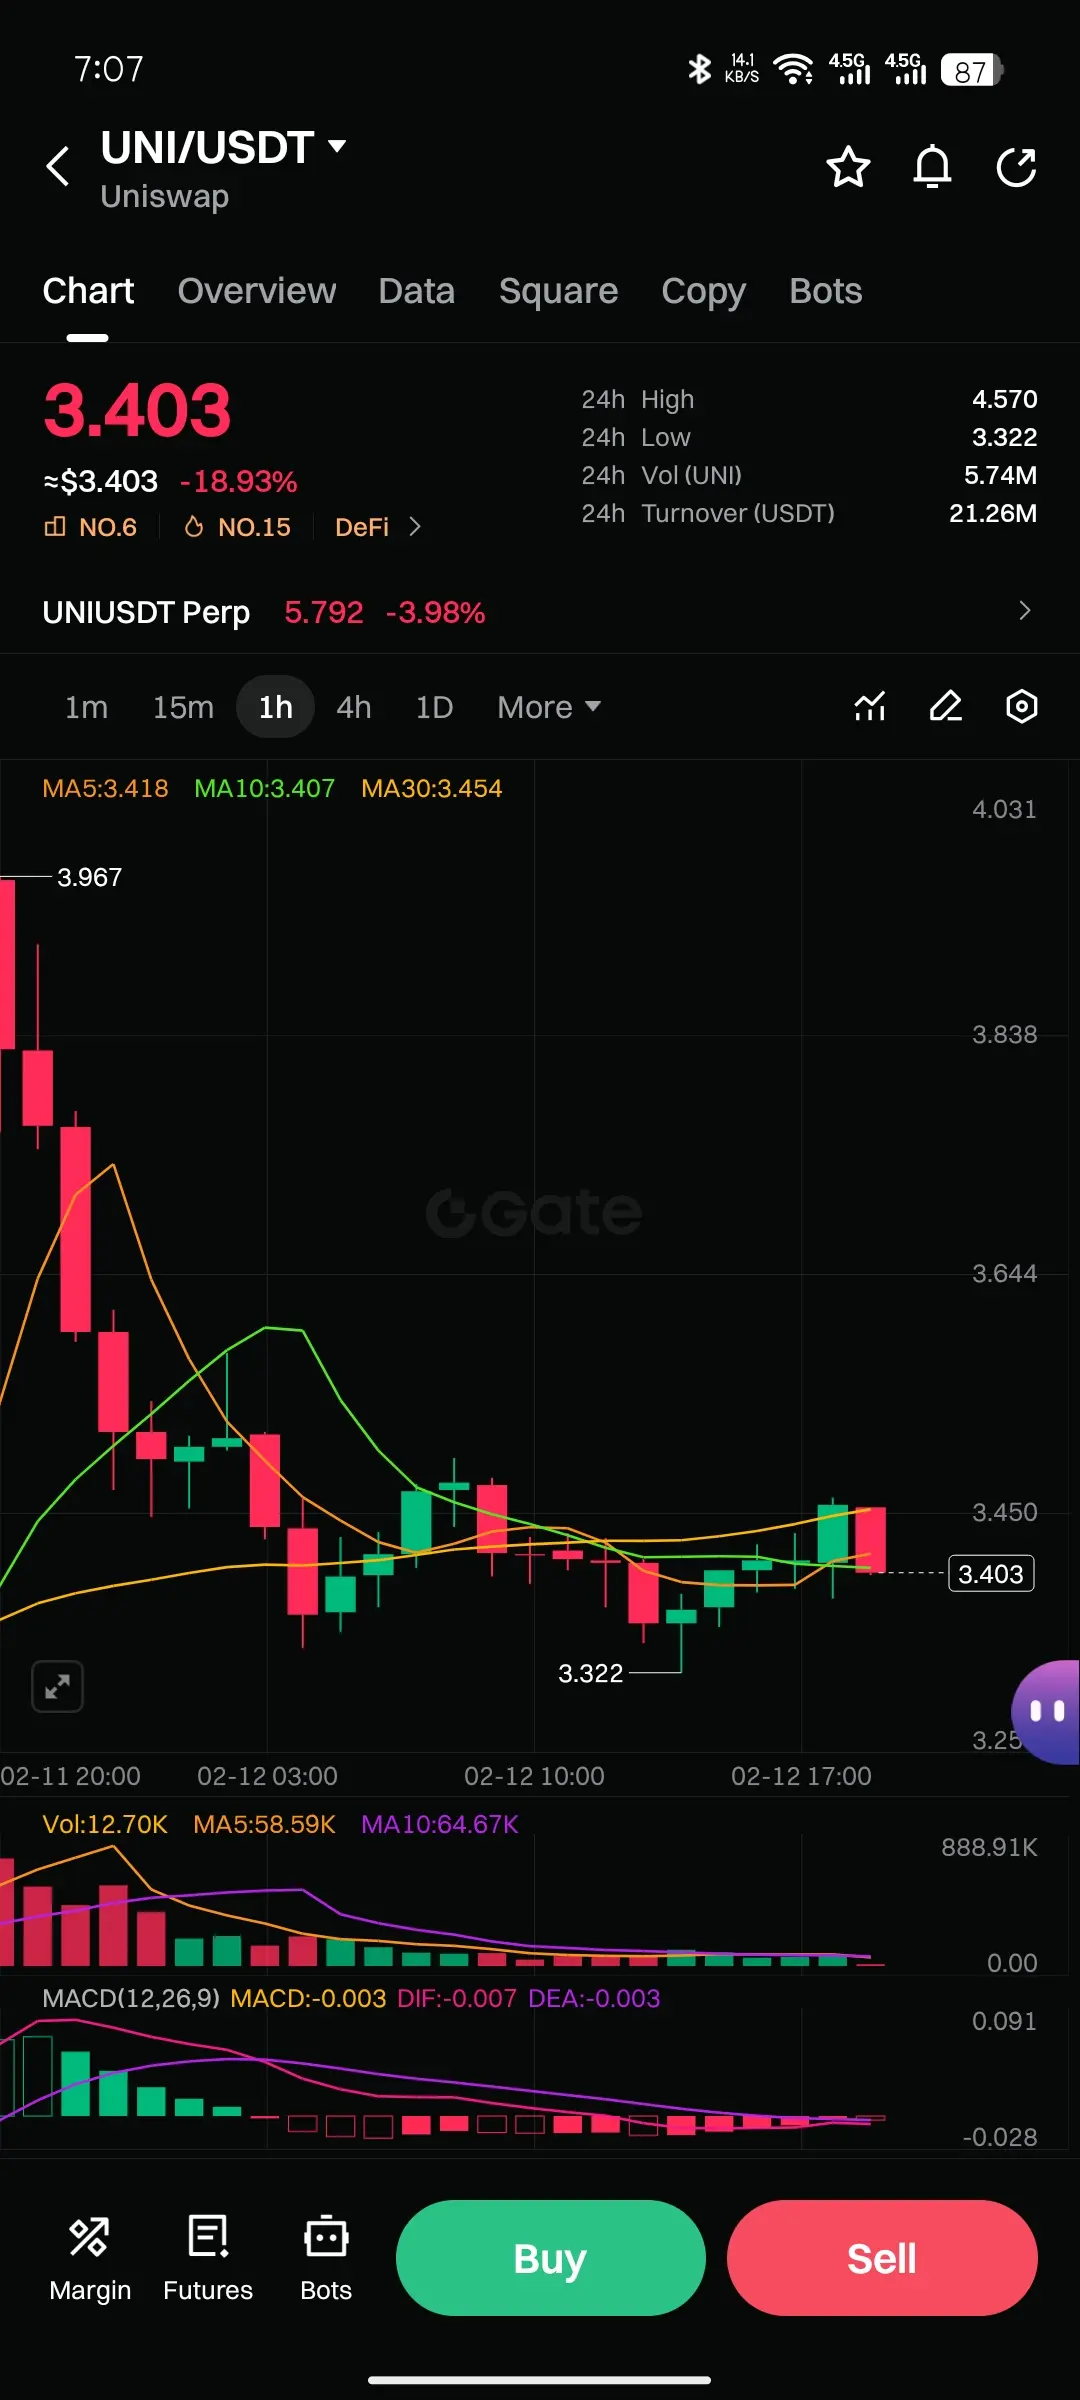
Task: Tap the 3.967 high marker
Action: (89, 877)
